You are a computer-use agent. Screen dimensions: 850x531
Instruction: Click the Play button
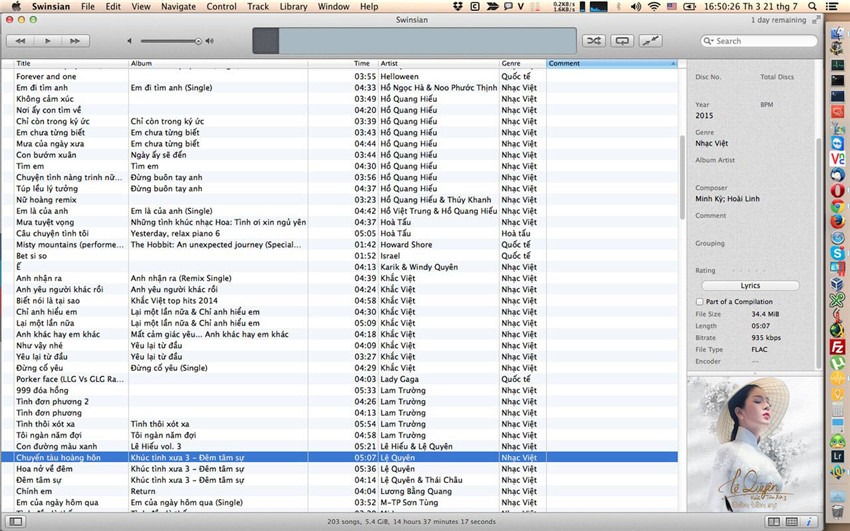(47, 41)
